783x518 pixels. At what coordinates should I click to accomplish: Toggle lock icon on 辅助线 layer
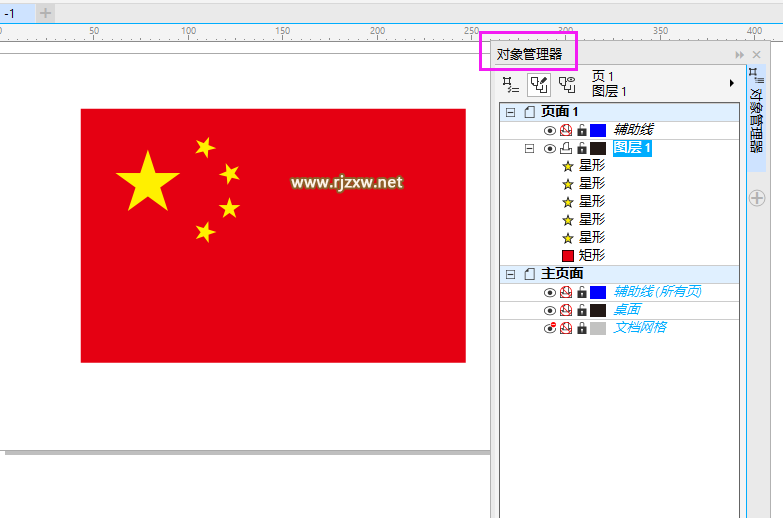582,130
